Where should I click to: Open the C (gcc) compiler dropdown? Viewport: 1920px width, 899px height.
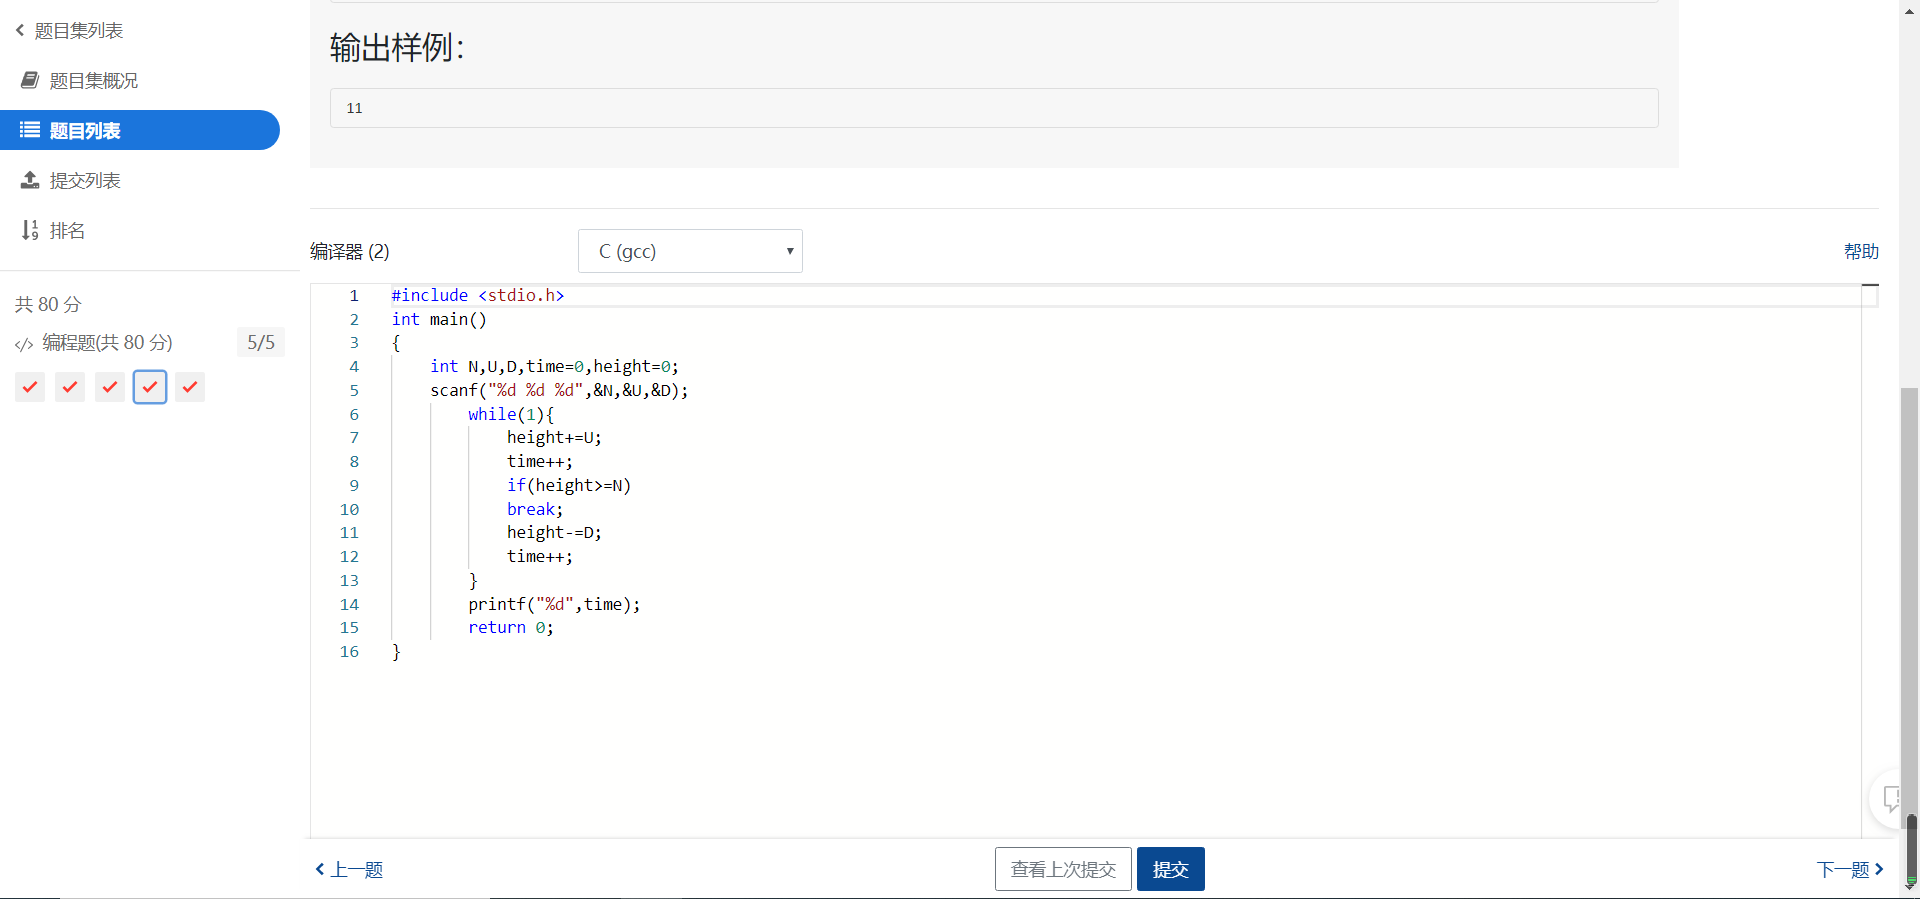click(x=690, y=251)
